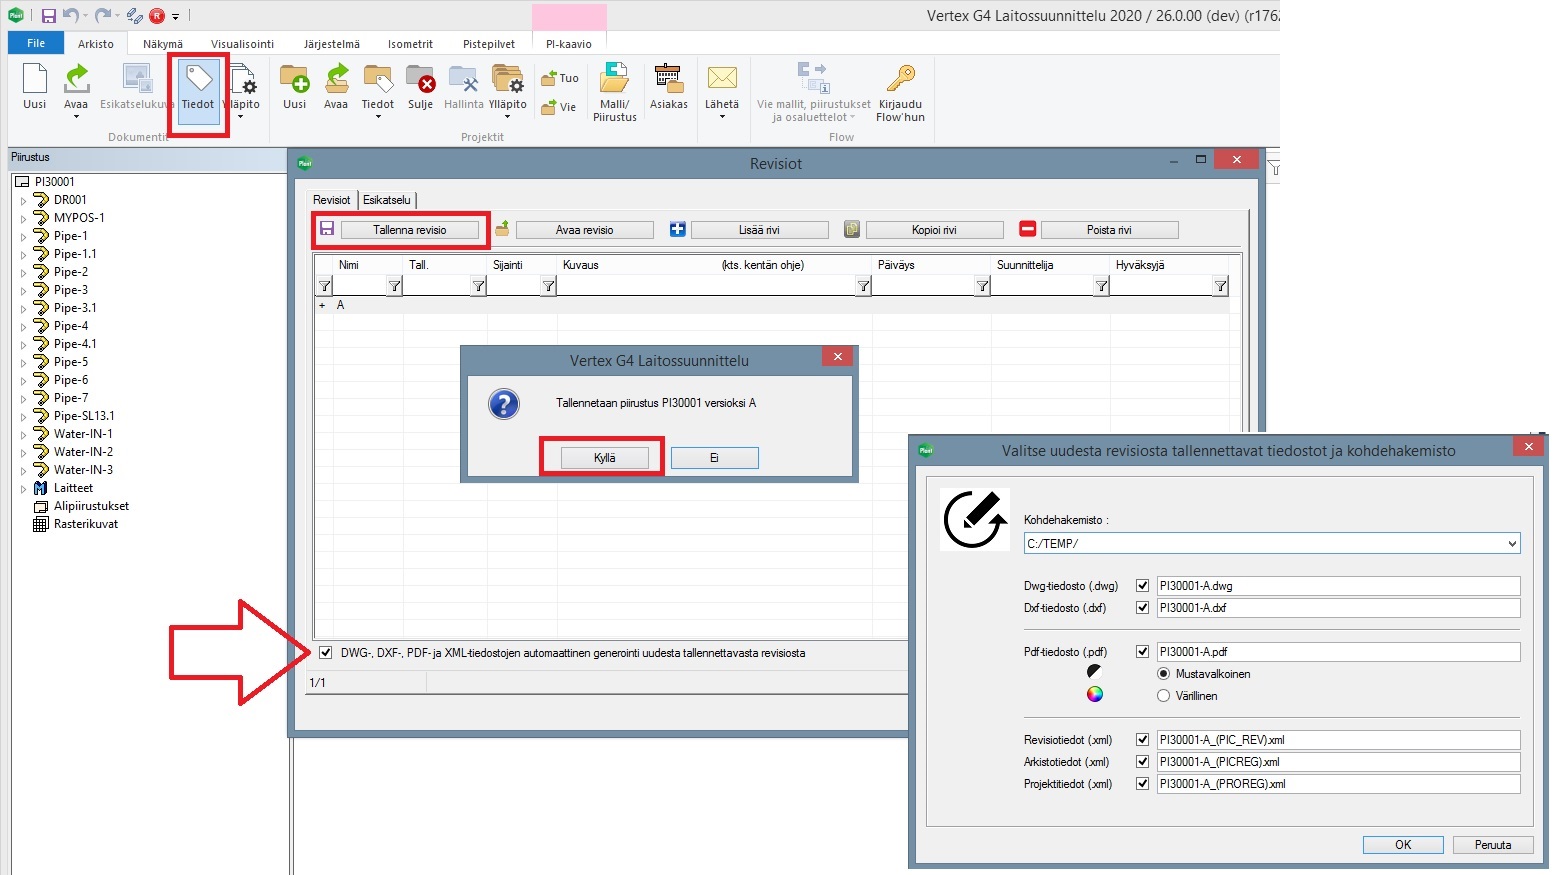Switch to the Esikatselu tab
Screen dimensions: 1558x875
386,200
